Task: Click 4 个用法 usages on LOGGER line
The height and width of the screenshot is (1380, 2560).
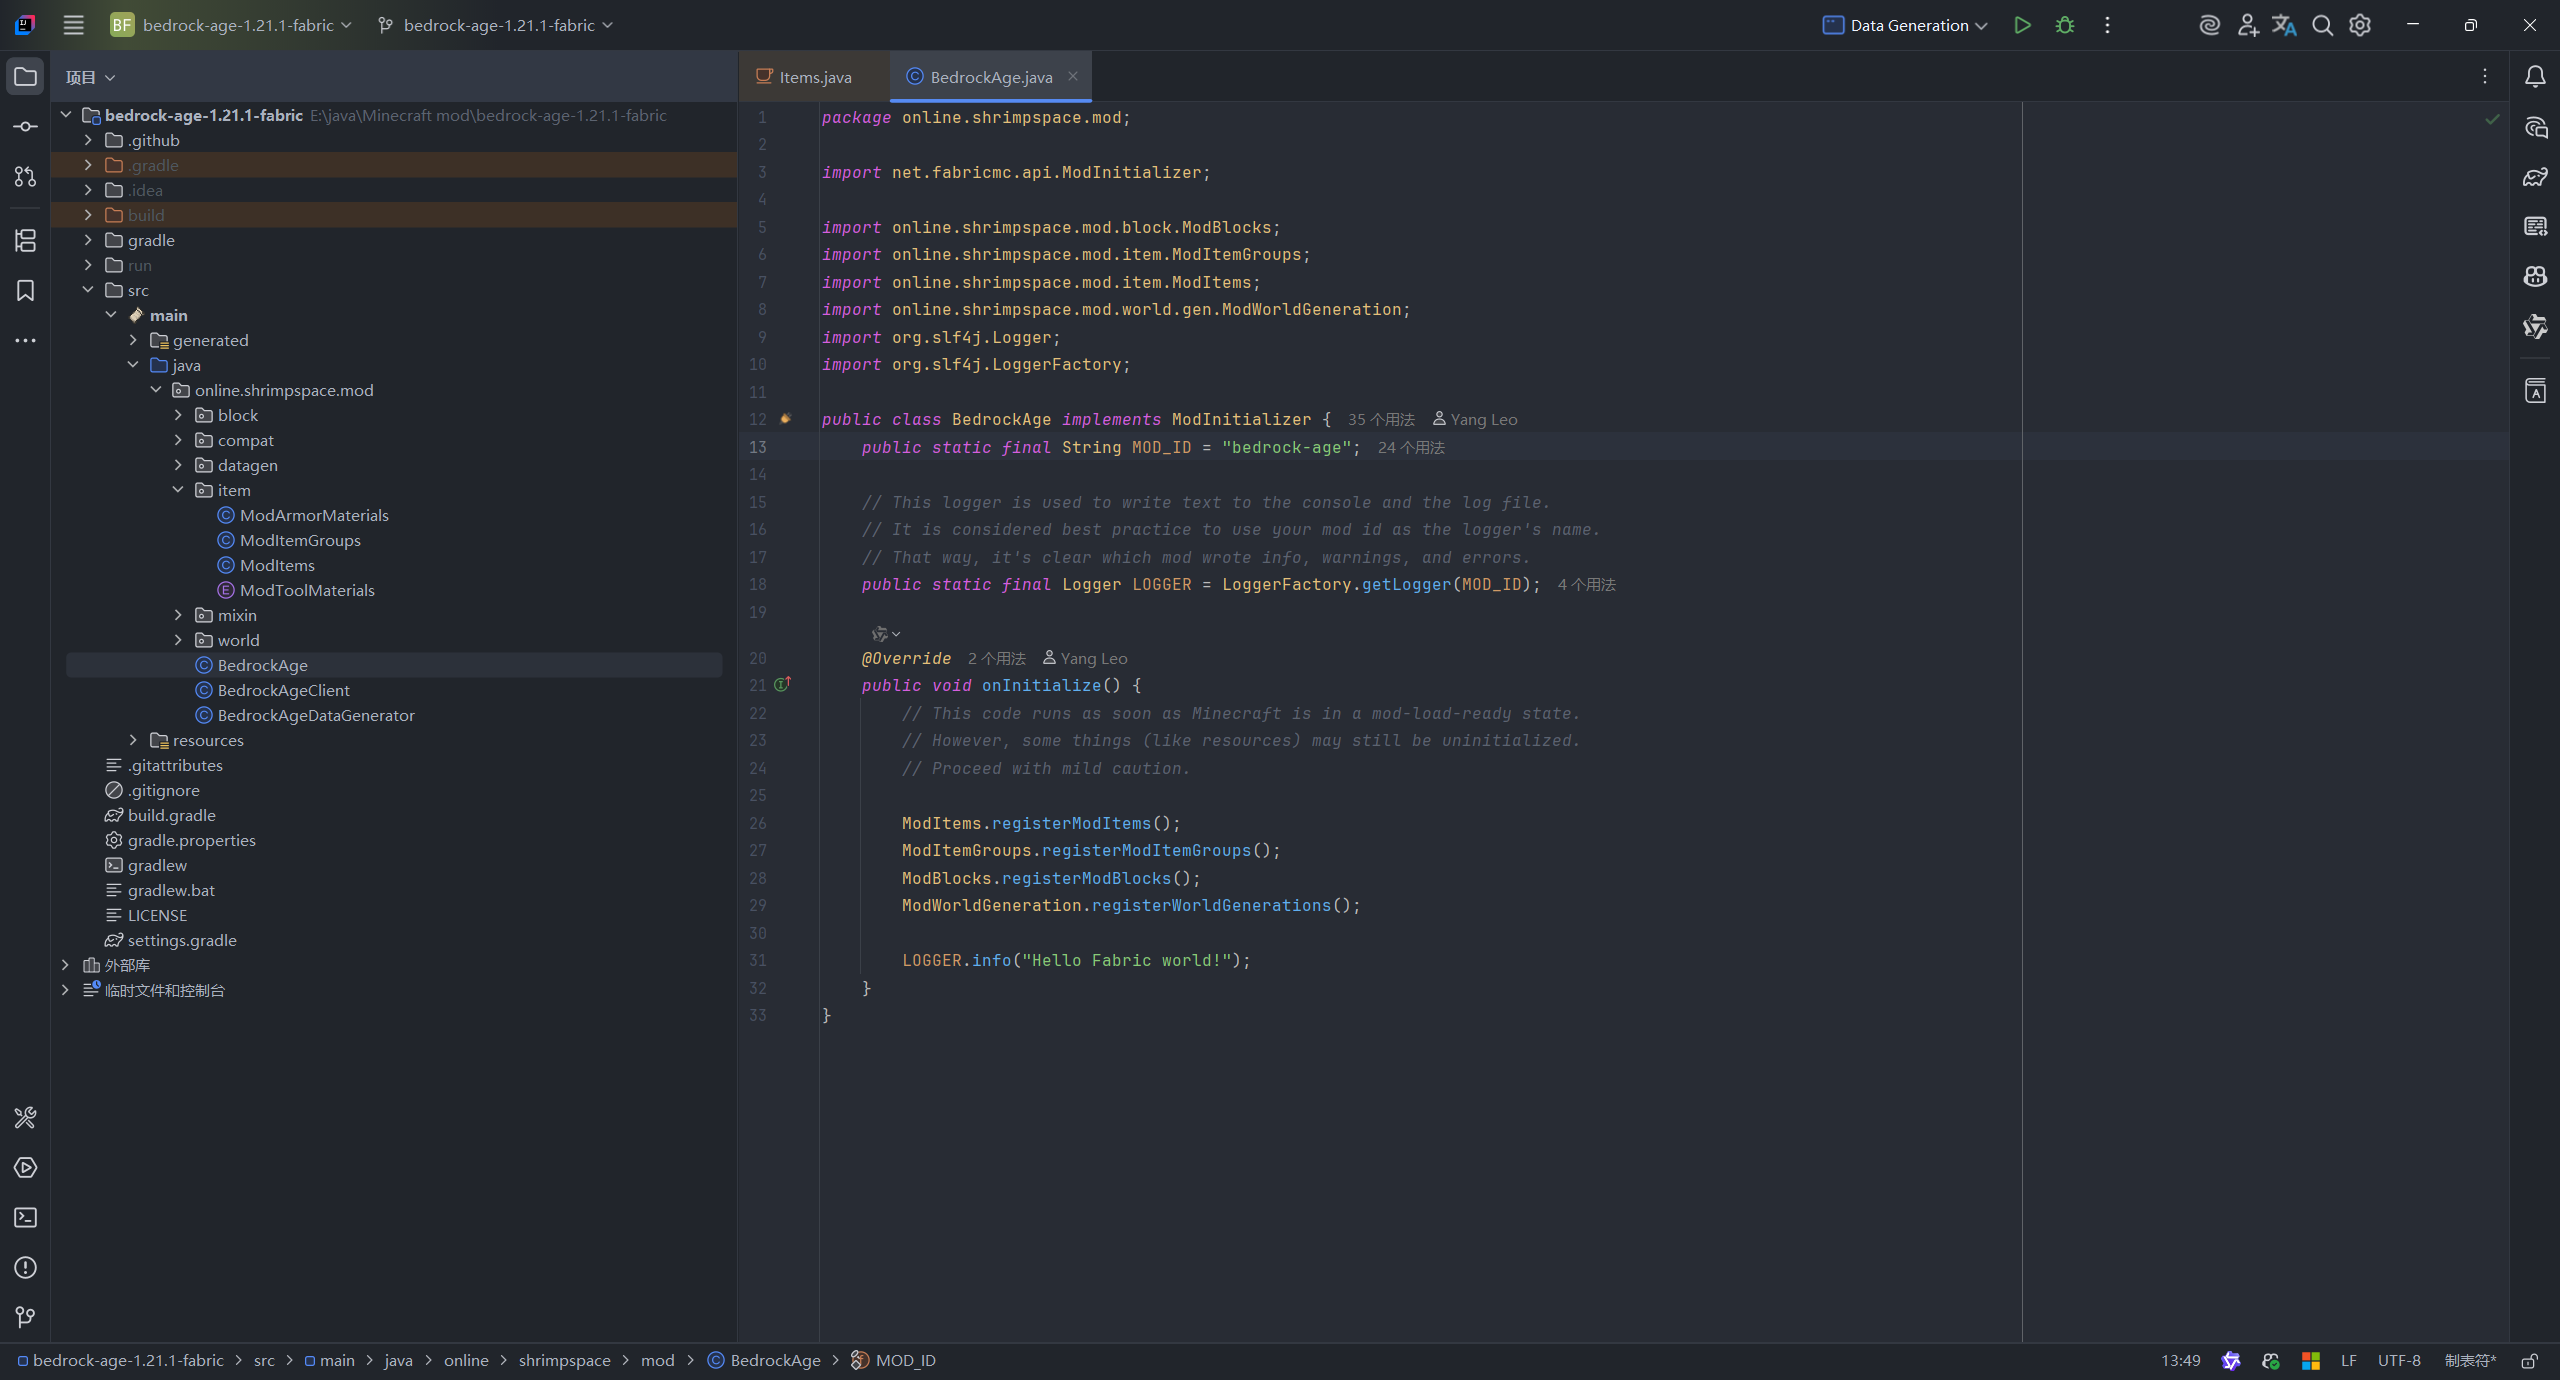Action: tap(1586, 585)
